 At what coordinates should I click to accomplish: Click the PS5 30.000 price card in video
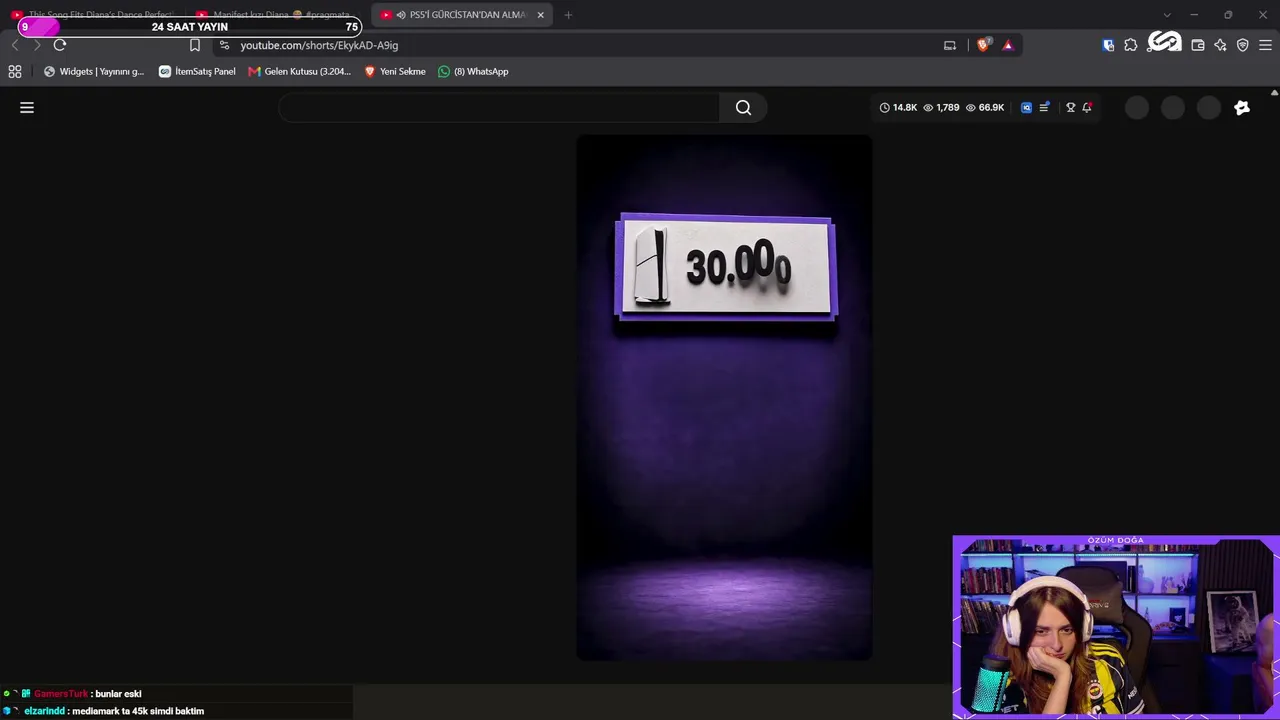coord(725,267)
